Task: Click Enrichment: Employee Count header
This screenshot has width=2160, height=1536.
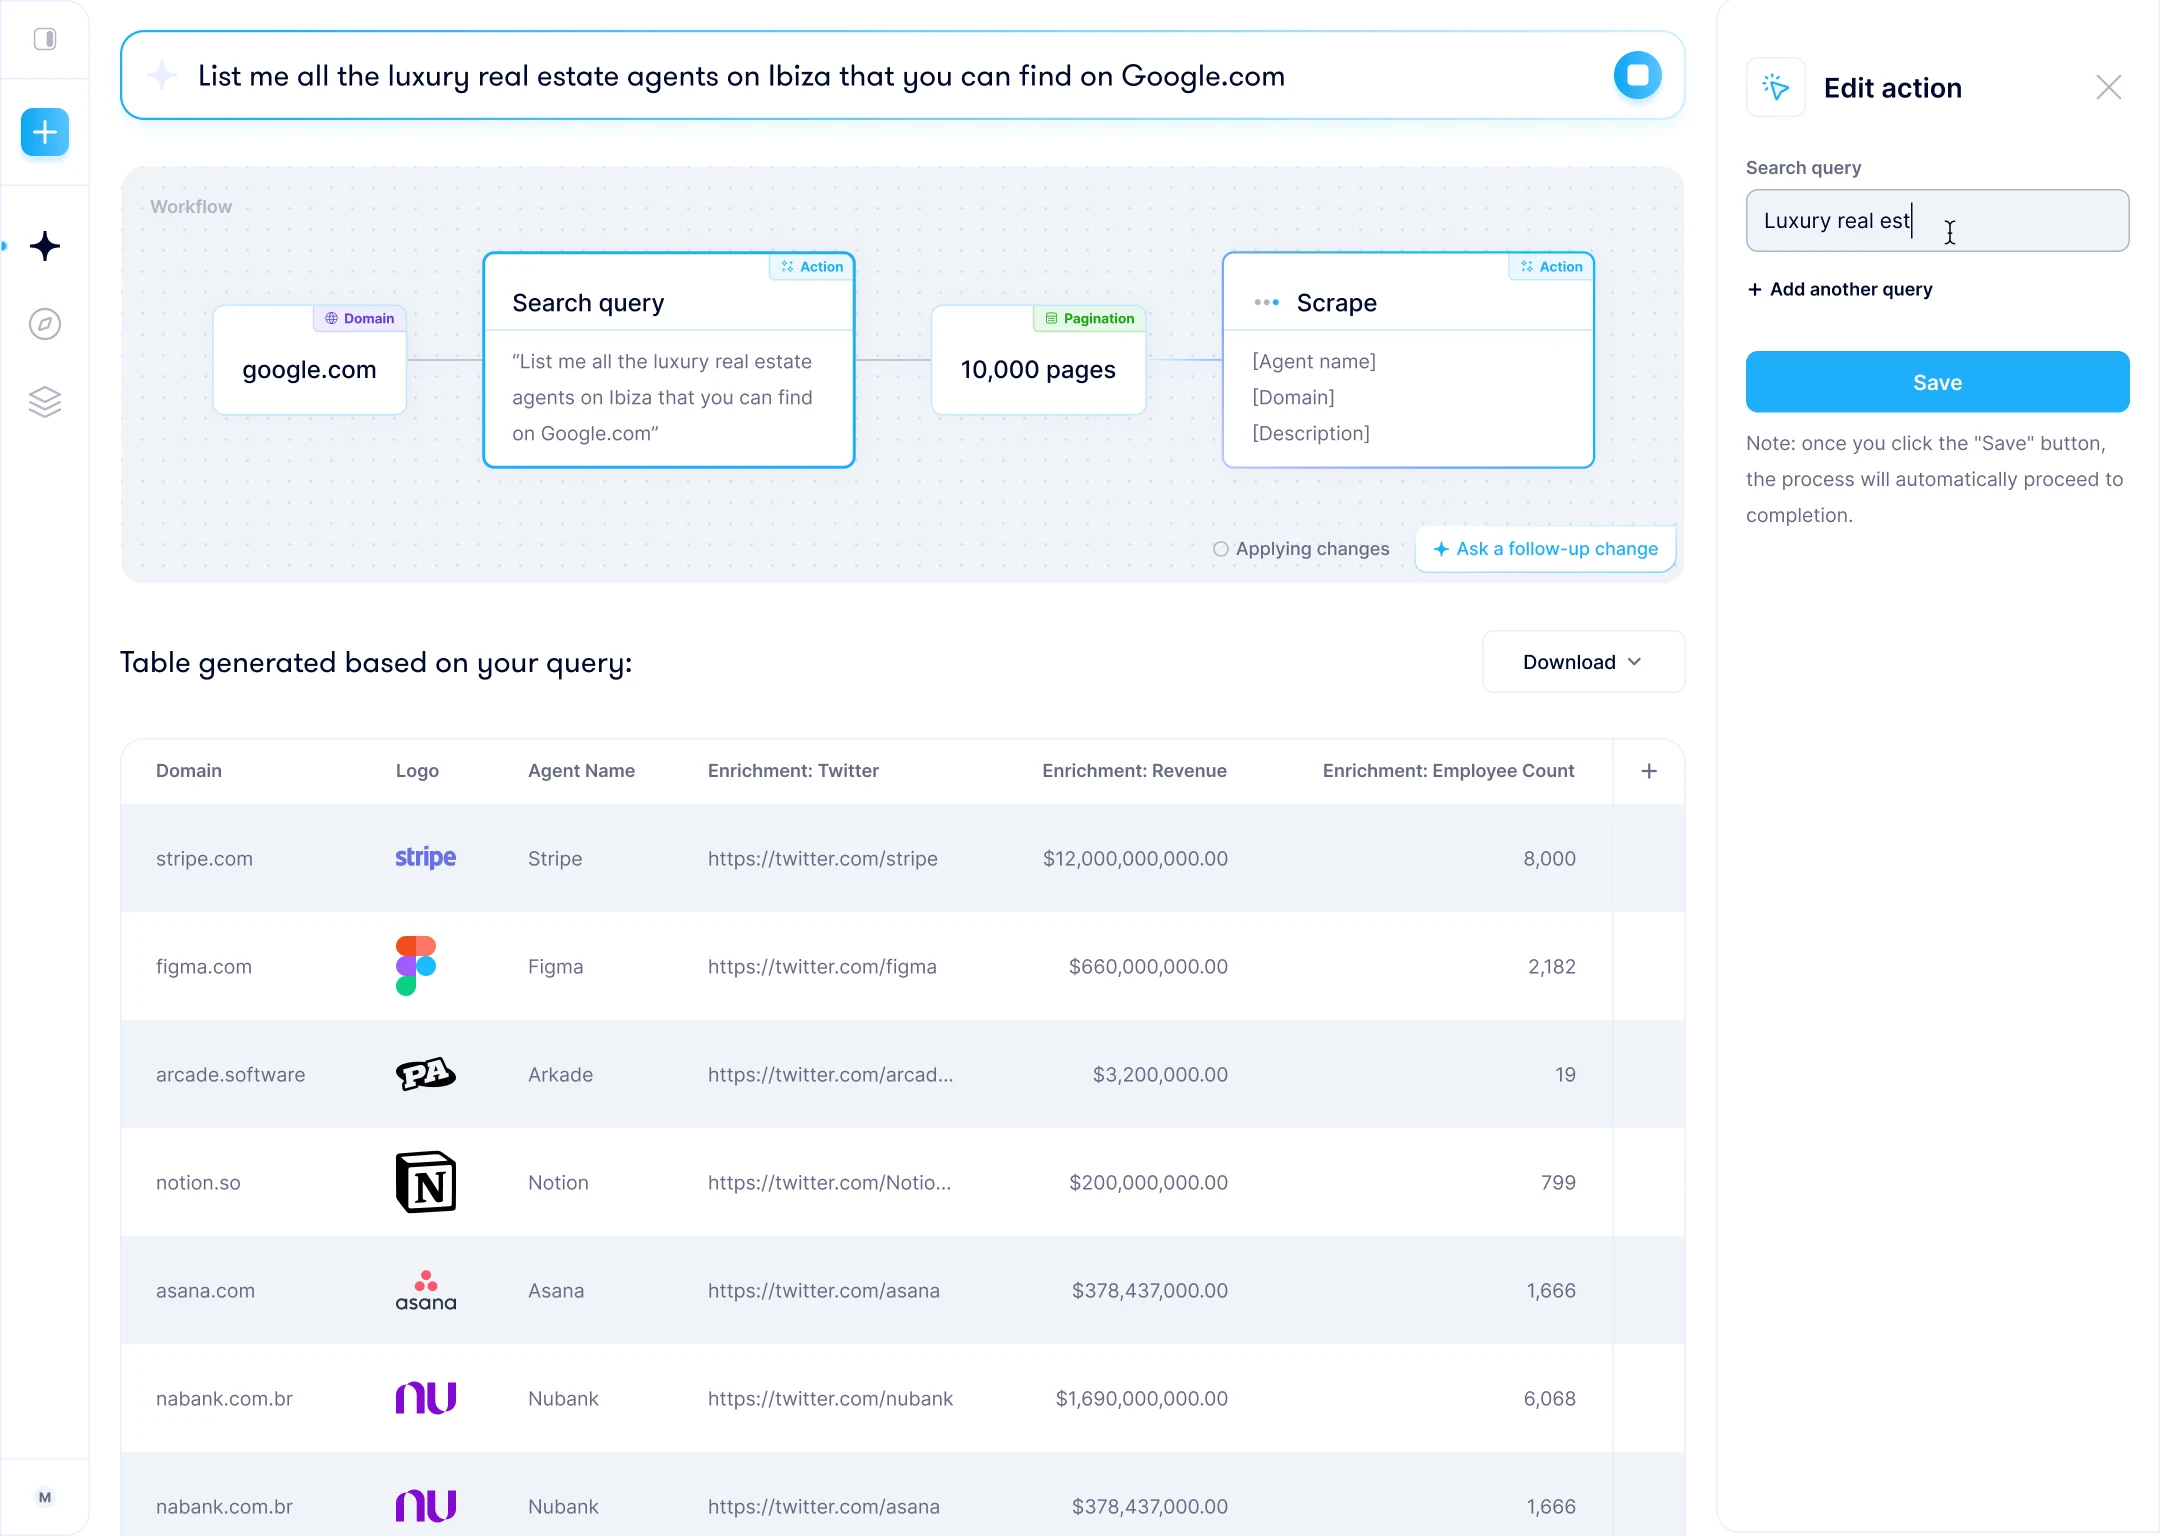Action: (x=1448, y=771)
